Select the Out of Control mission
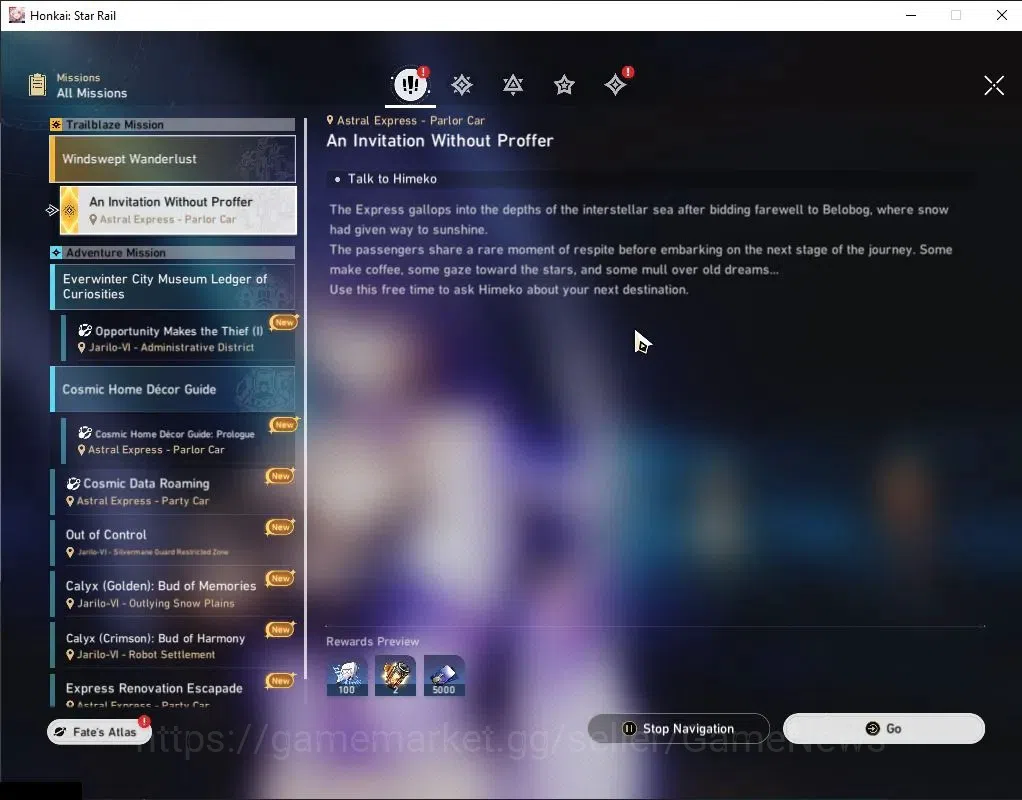 click(x=173, y=542)
